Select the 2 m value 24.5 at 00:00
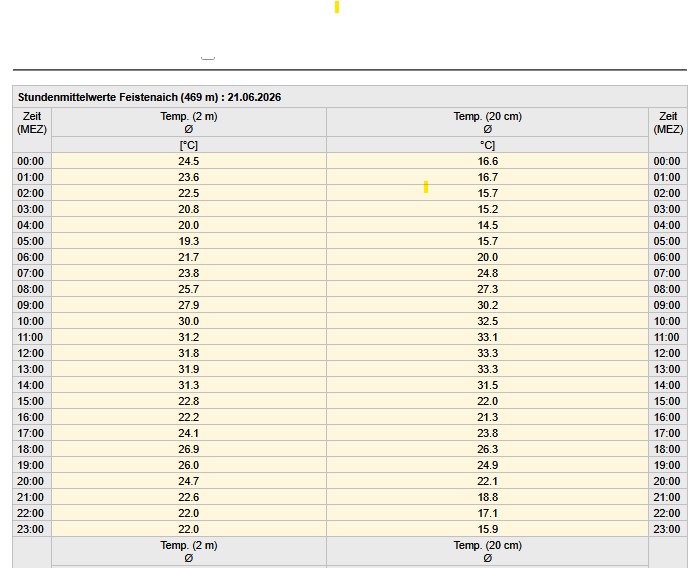This screenshot has width=694, height=568. tap(189, 161)
